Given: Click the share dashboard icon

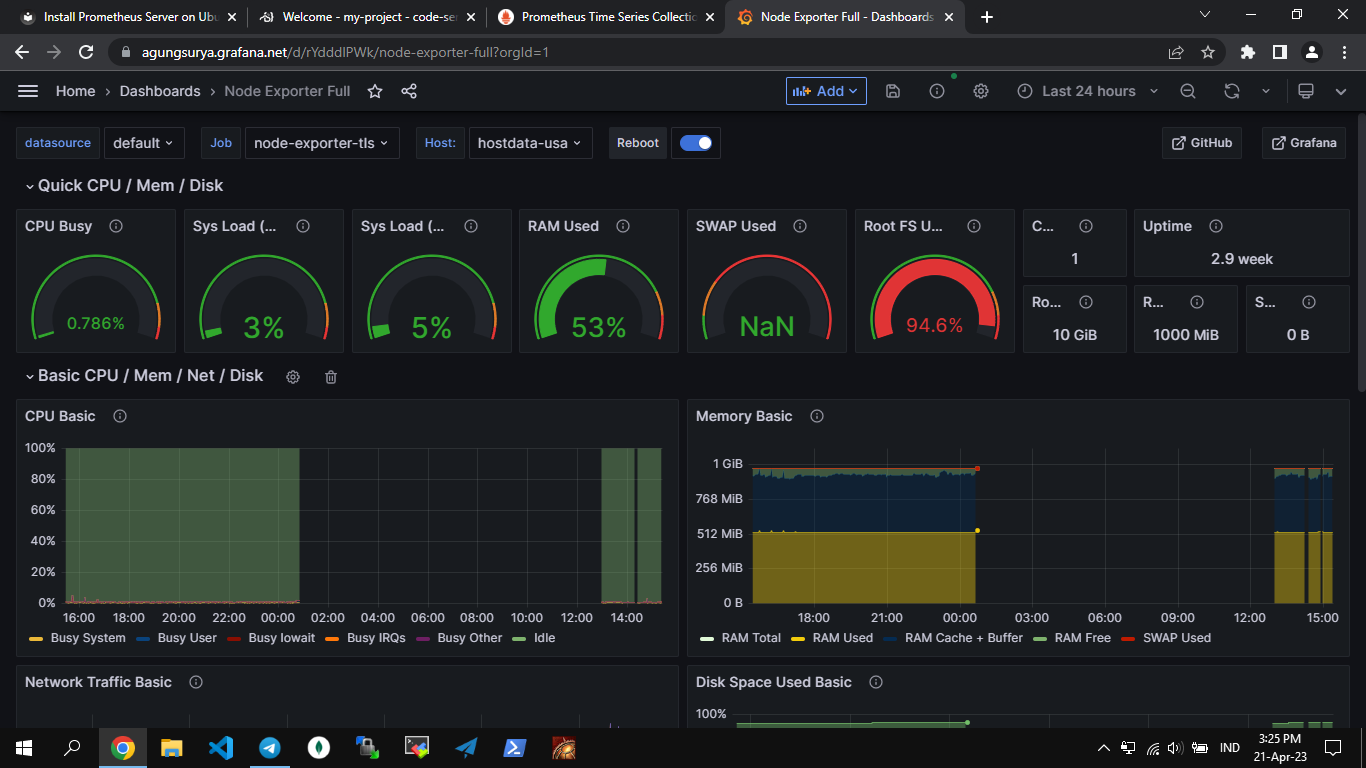Looking at the screenshot, I should pos(409,91).
